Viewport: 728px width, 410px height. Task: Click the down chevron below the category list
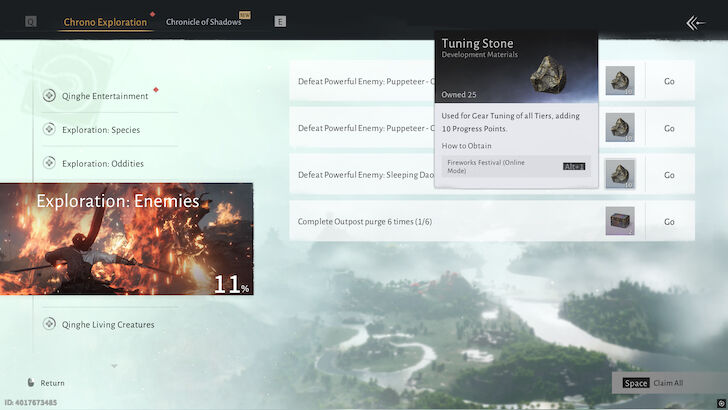[114, 366]
